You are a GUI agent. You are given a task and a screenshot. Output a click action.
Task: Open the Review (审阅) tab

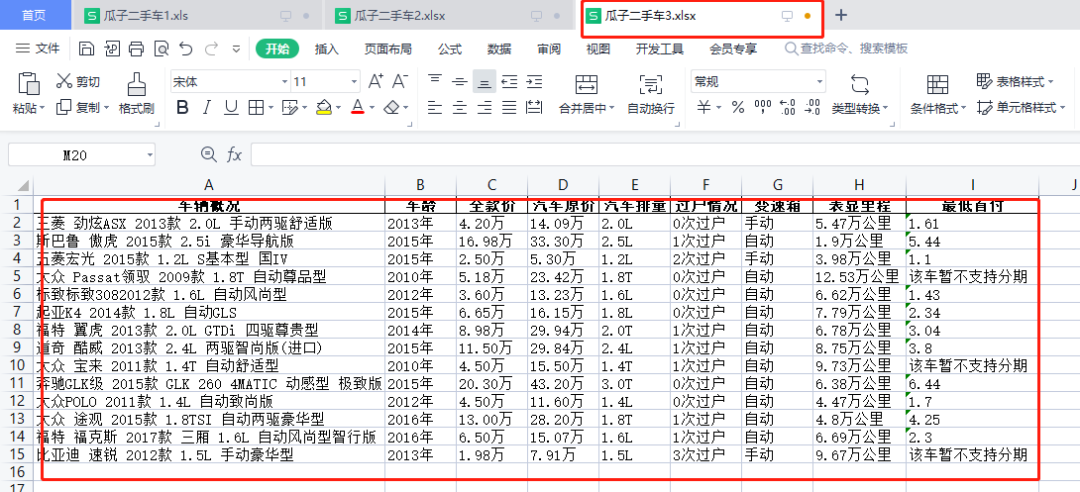(549, 49)
